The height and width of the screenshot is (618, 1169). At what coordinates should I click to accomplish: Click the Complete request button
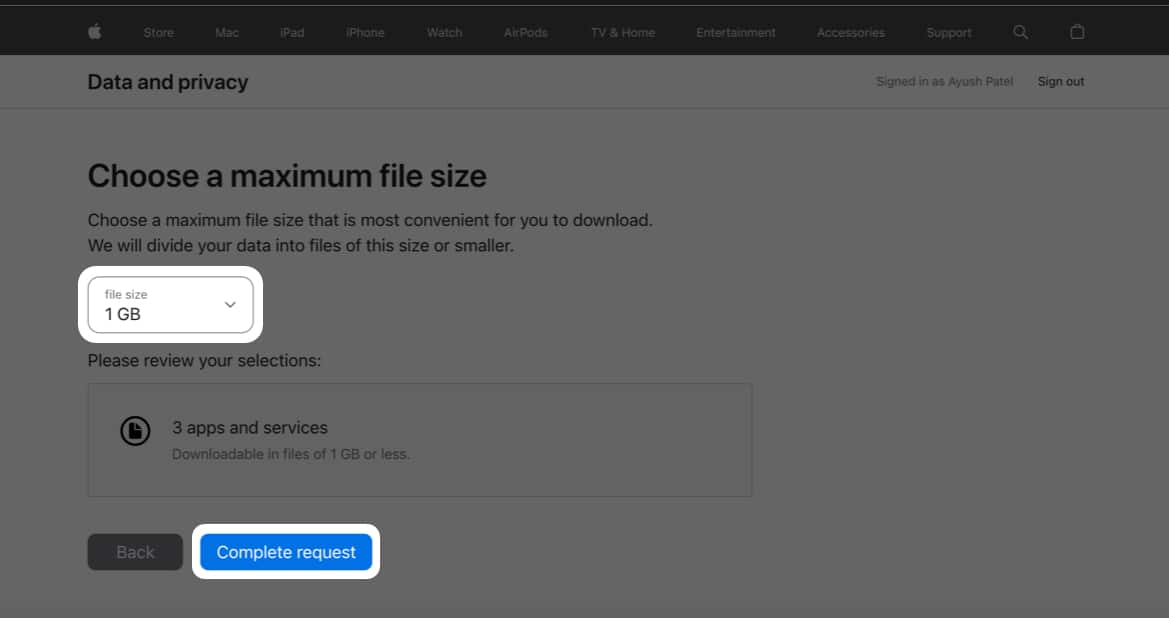[x=286, y=552]
